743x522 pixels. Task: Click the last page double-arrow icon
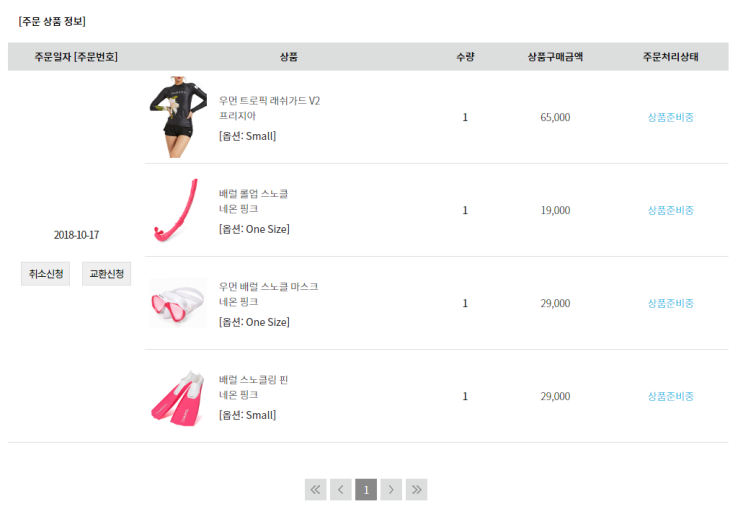pos(416,489)
